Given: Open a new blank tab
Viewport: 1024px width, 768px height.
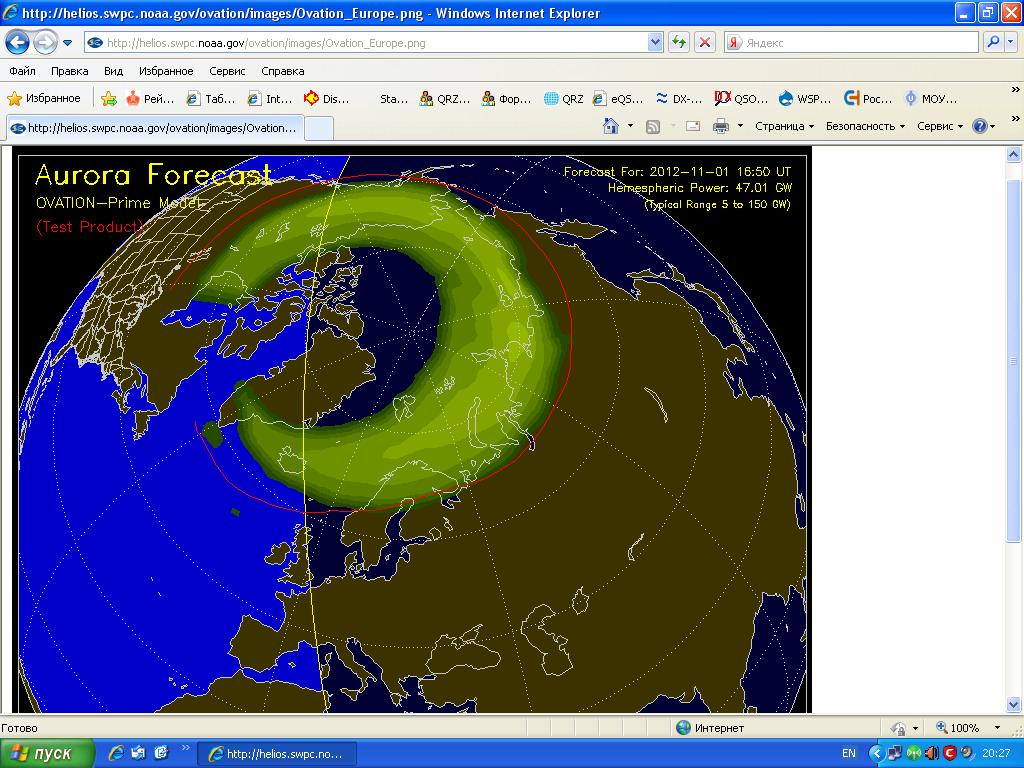Looking at the screenshot, I should pos(319,128).
